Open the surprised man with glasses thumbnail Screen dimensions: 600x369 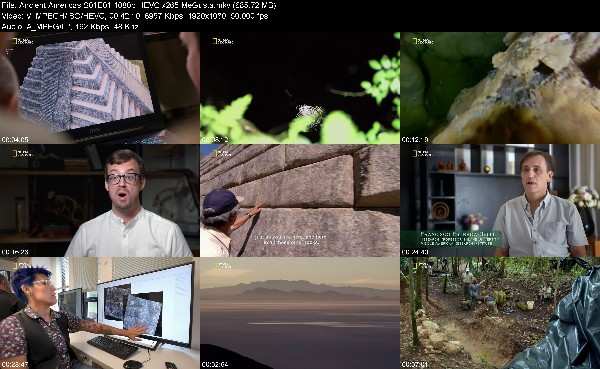pos(99,200)
